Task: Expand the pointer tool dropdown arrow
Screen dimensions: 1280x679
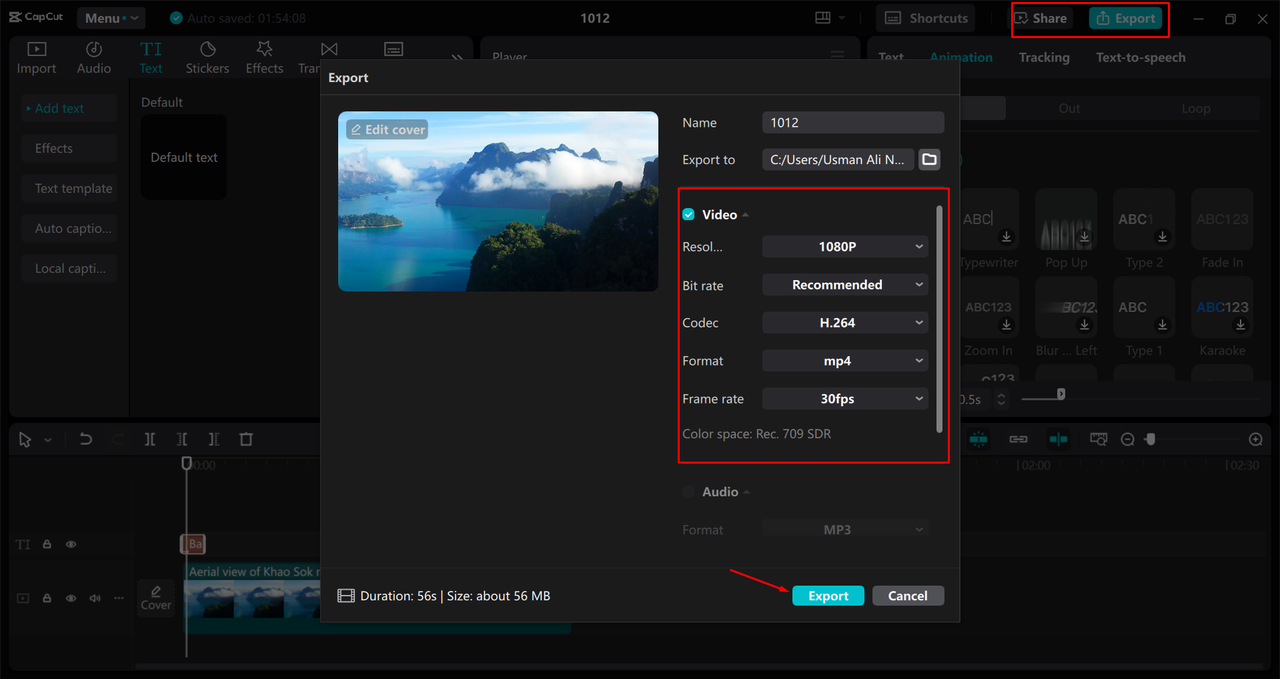Action: (x=47, y=440)
